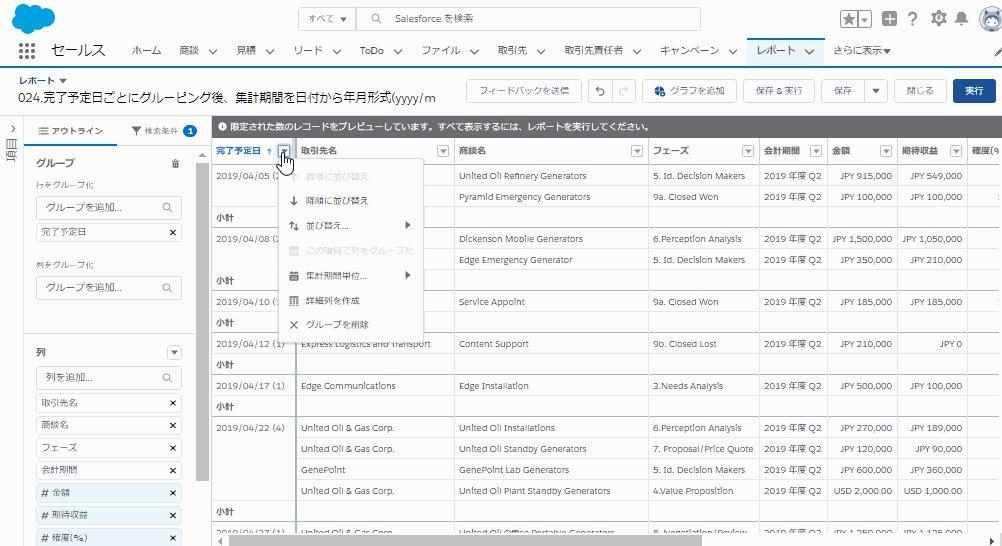Click フィードバックを送信 button
The width and height of the screenshot is (1002, 546).
coord(524,91)
